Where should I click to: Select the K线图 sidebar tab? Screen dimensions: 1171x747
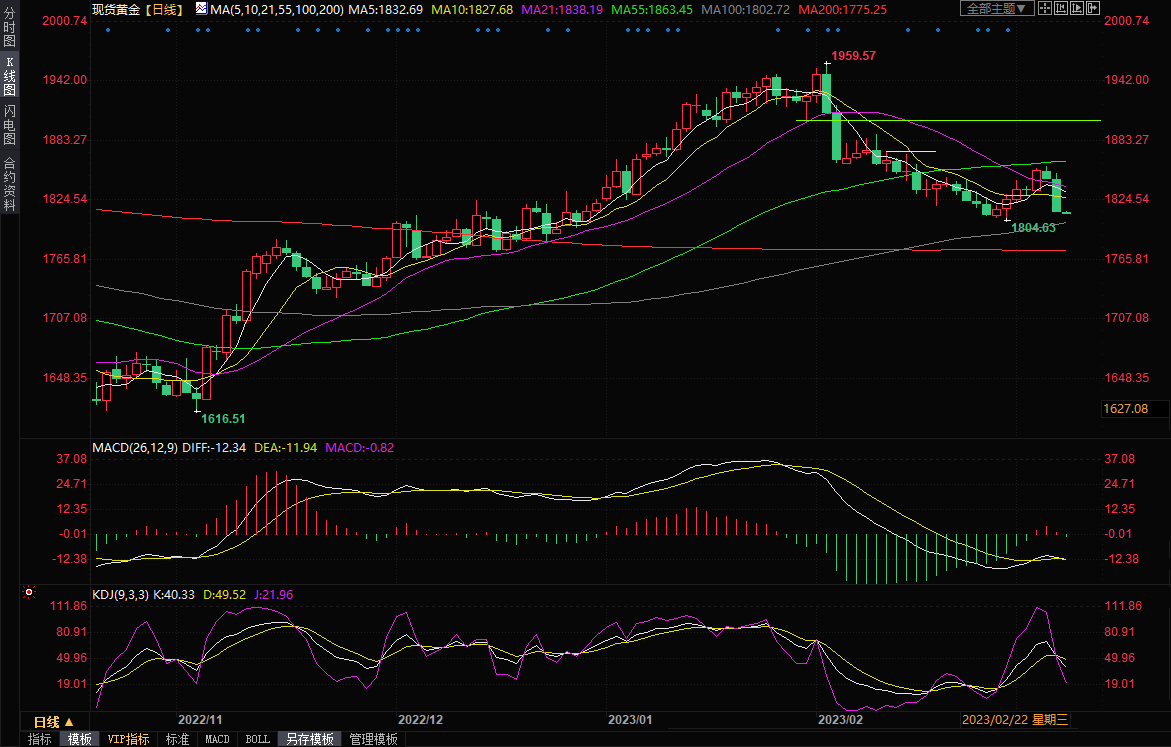(x=9, y=82)
